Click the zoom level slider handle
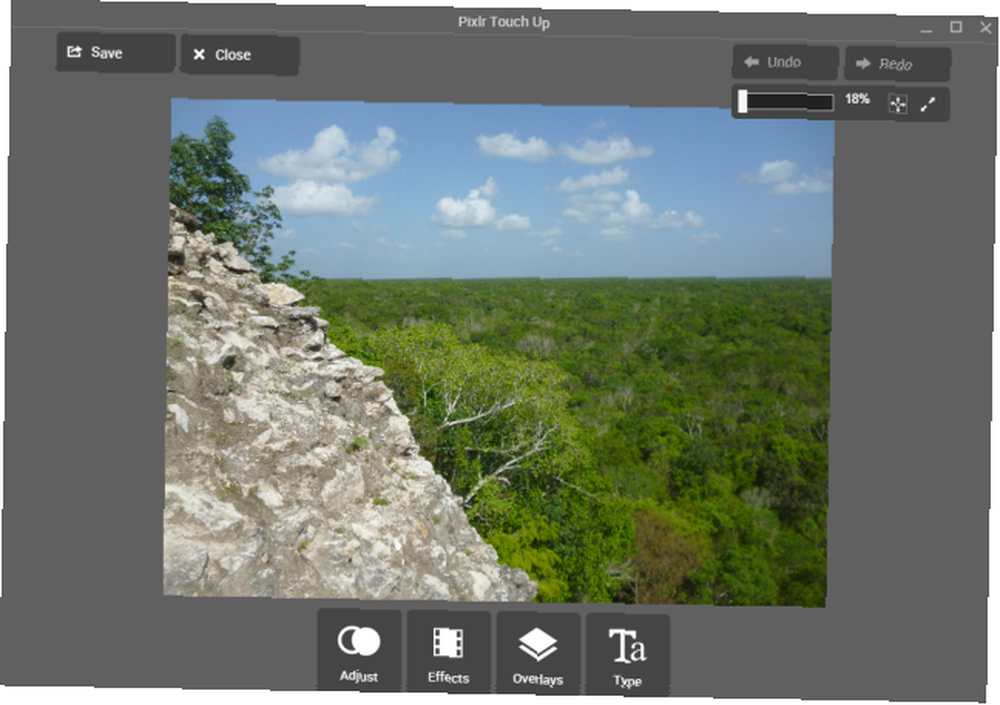Viewport: 1000px width, 705px height. point(742,101)
